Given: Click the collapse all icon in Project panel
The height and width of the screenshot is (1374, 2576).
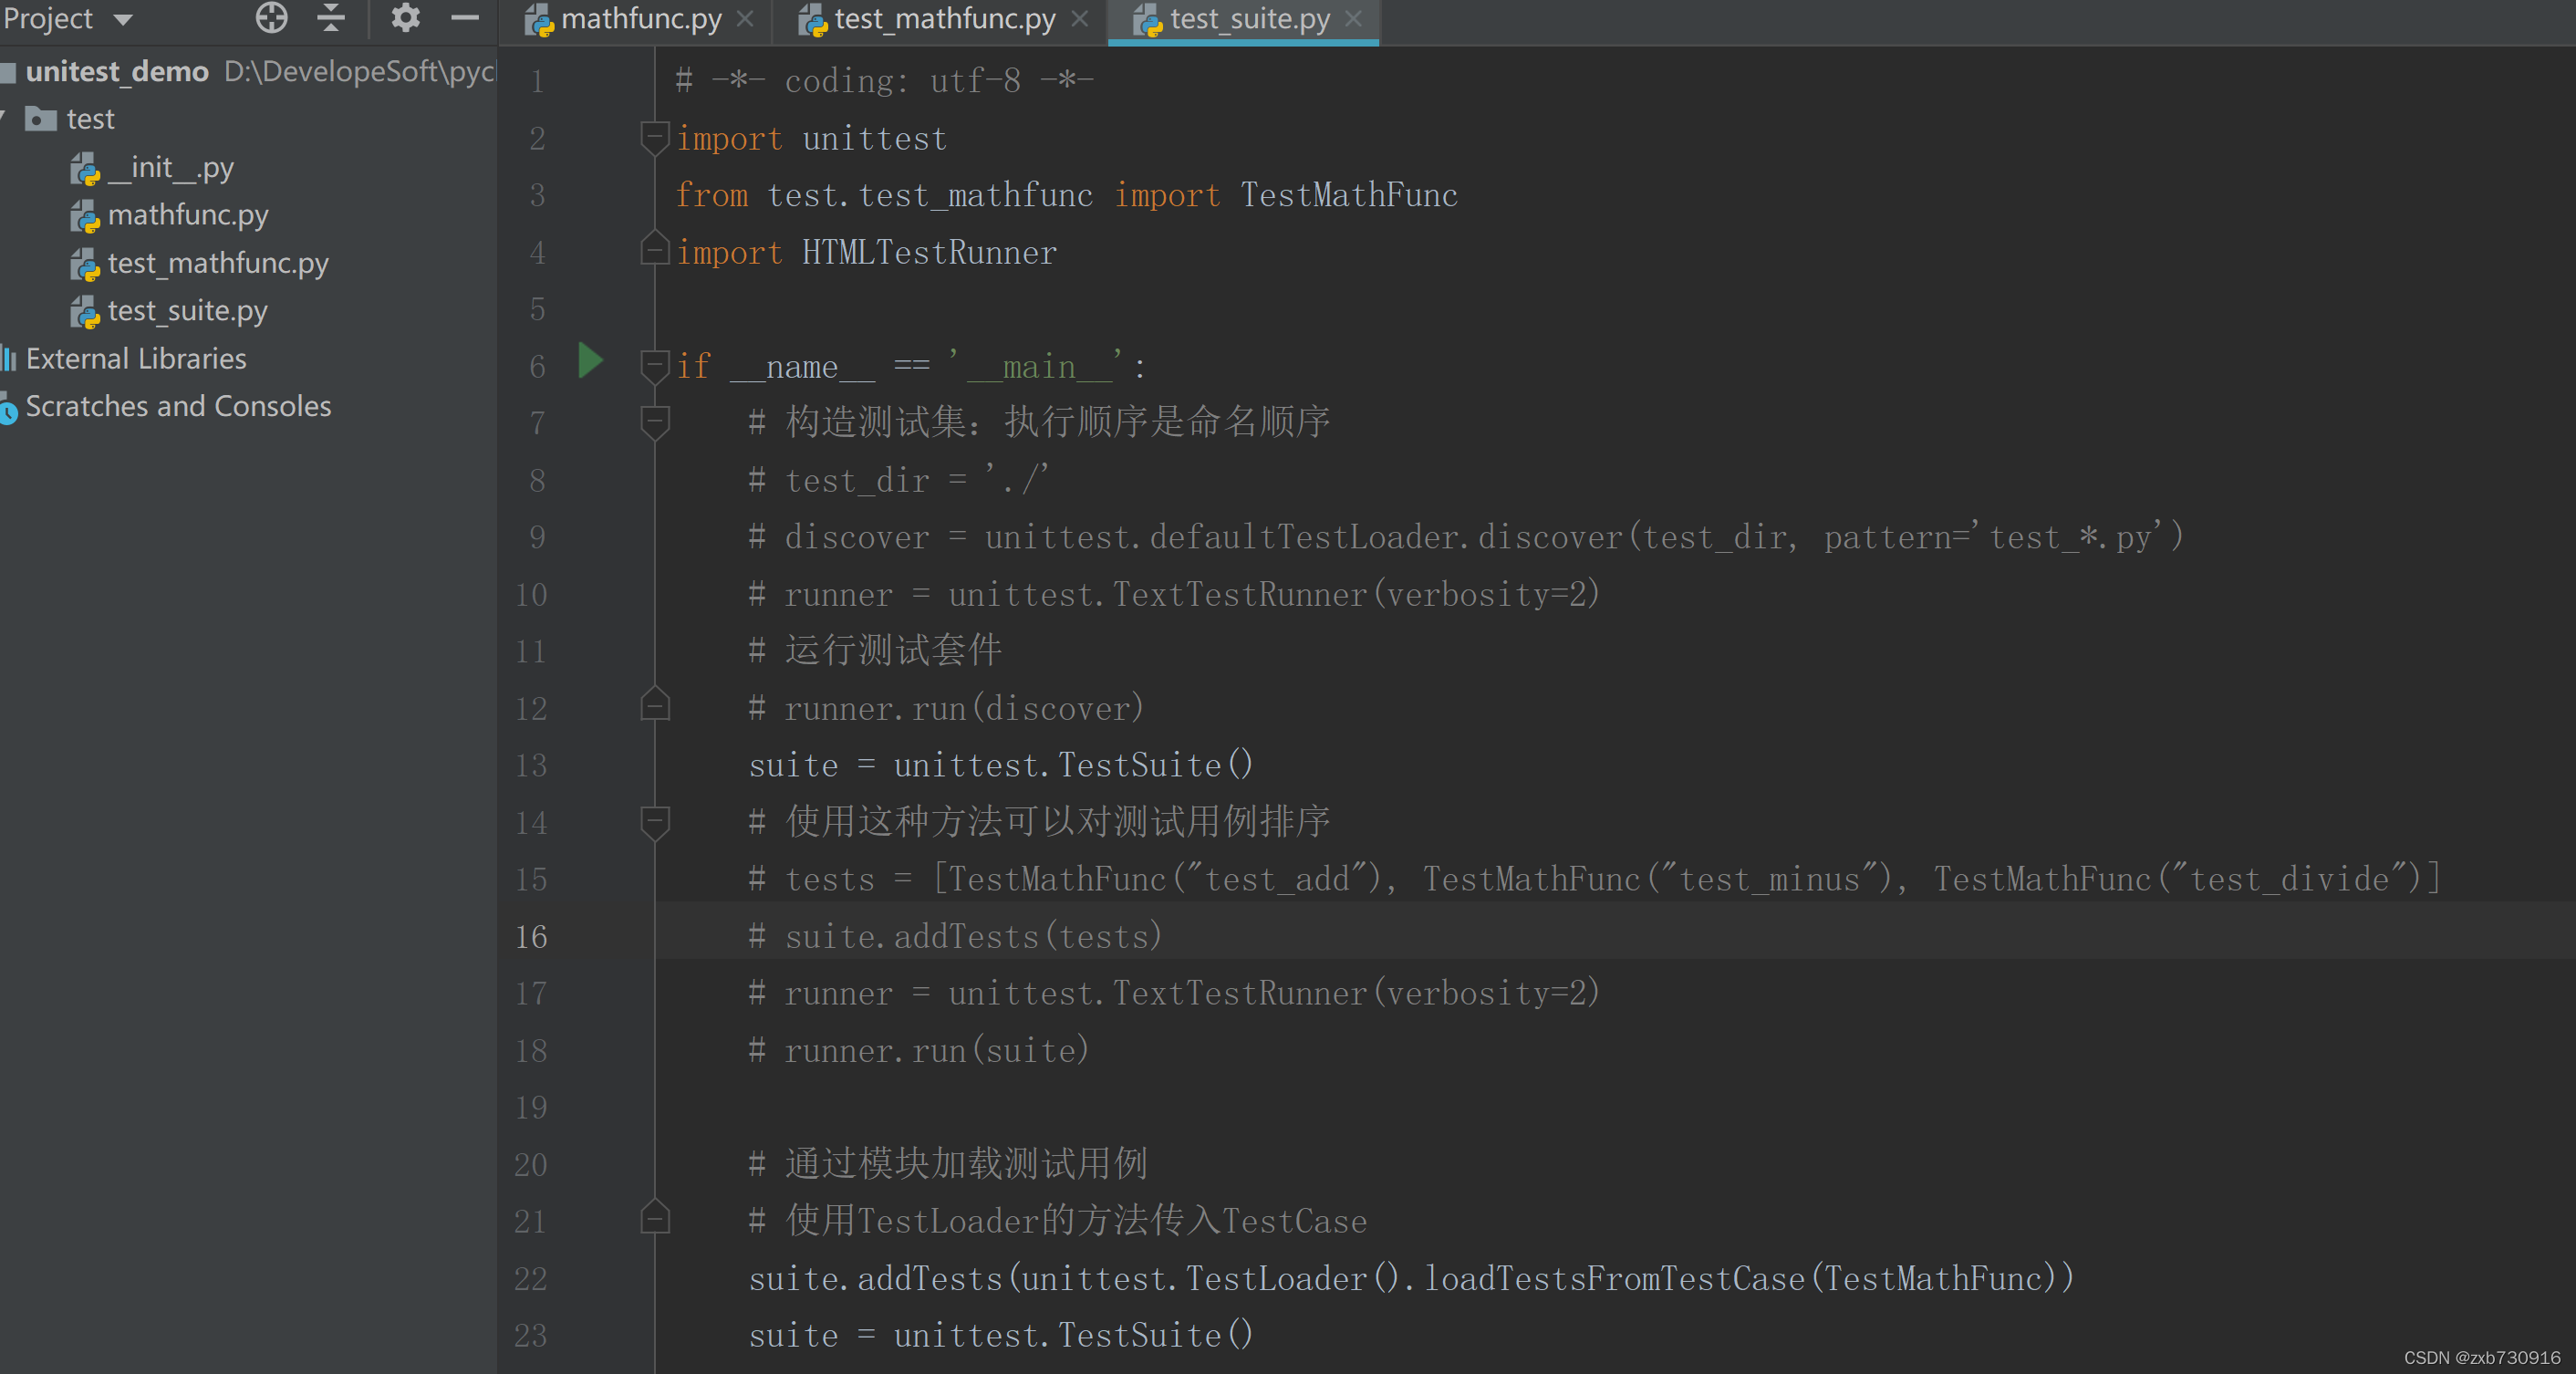Looking at the screenshot, I should 331,17.
